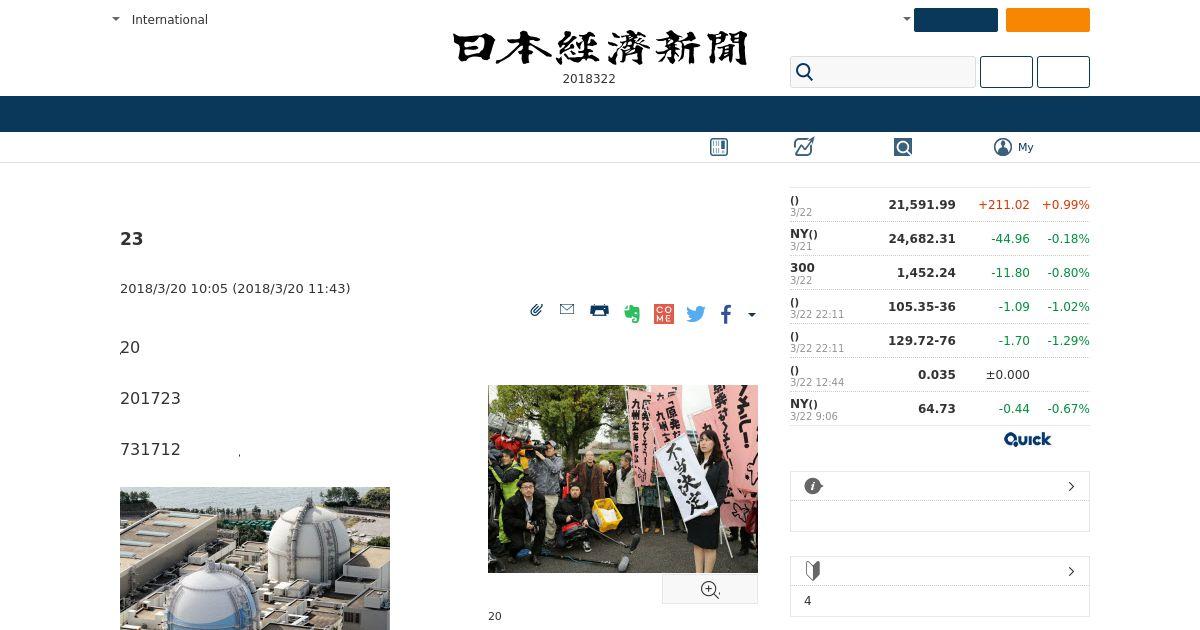Open the chart with arrow markets icon
Image resolution: width=1200 pixels, height=630 pixels.
804,147
